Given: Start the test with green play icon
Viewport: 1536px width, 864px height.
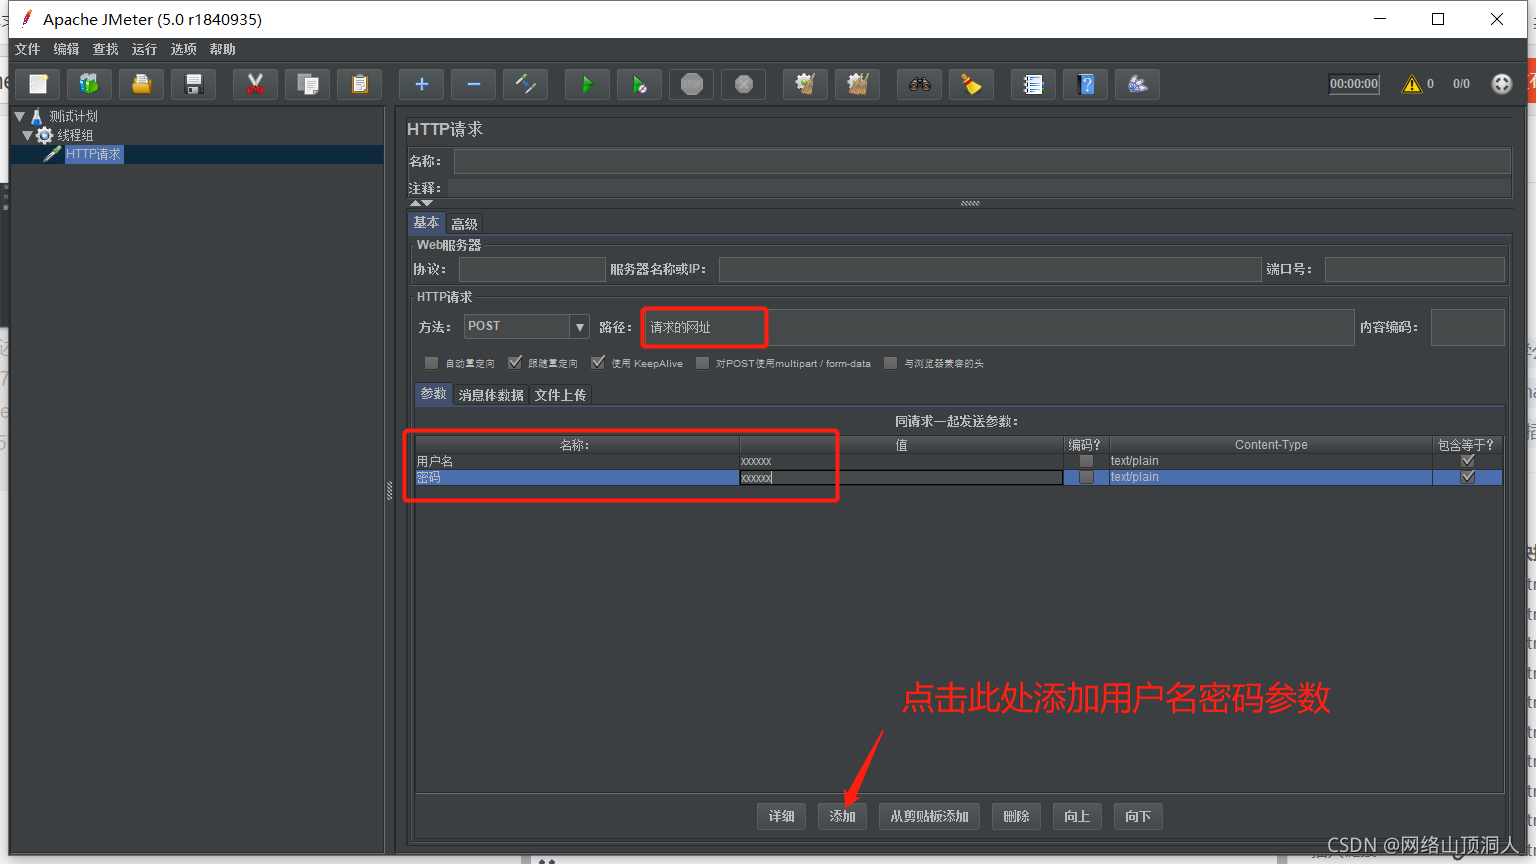Looking at the screenshot, I should (587, 84).
